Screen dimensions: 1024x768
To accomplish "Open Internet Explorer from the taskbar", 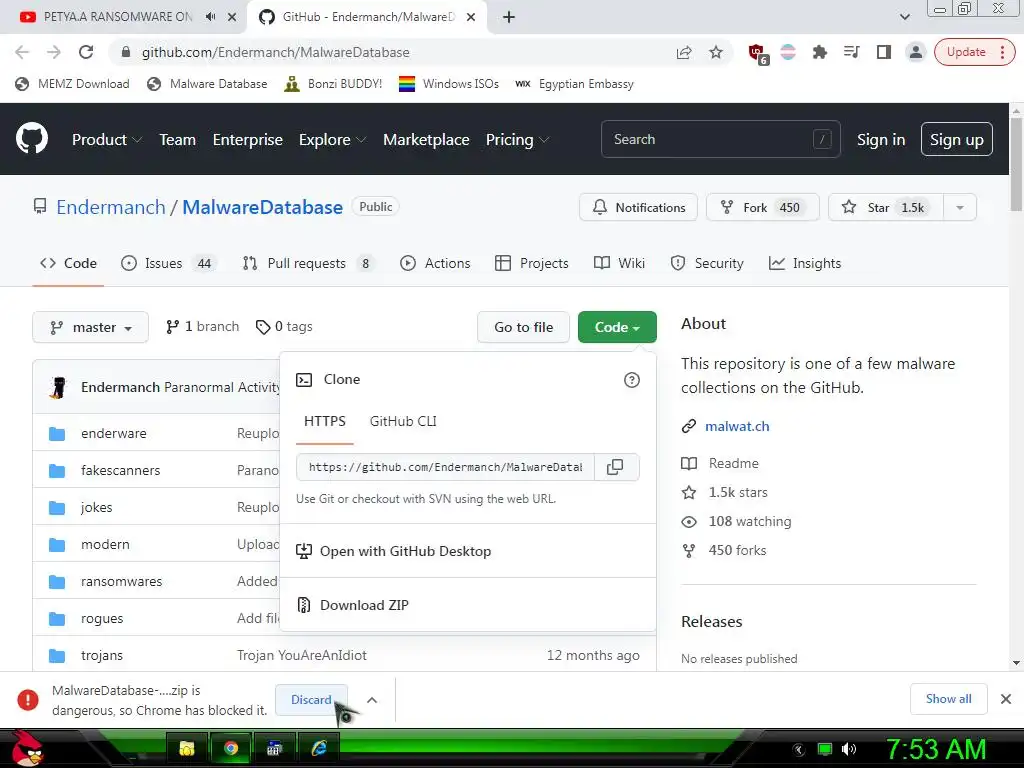I will point(319,748).
